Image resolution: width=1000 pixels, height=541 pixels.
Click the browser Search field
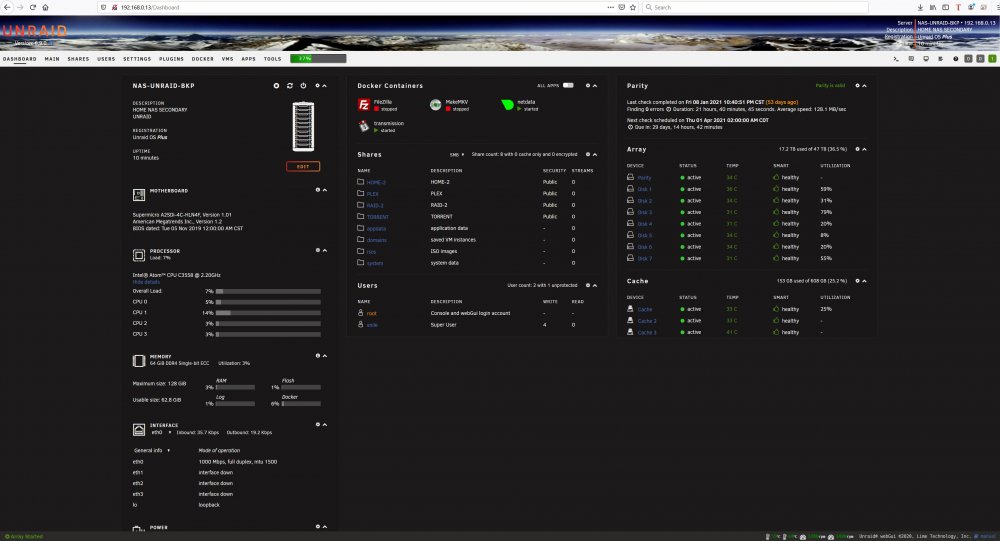click(756, 7)
